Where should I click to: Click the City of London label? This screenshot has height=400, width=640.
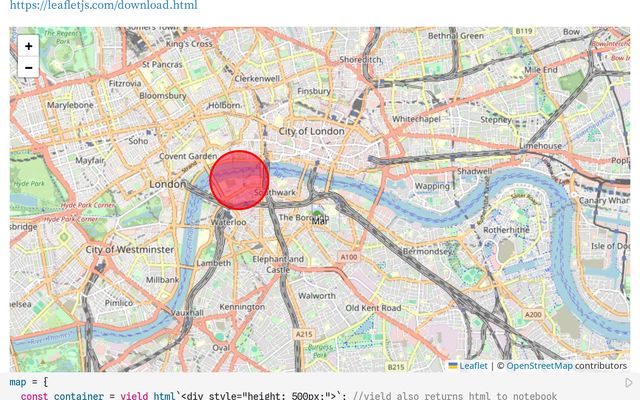pyautogui.click(x=311, y=131)
